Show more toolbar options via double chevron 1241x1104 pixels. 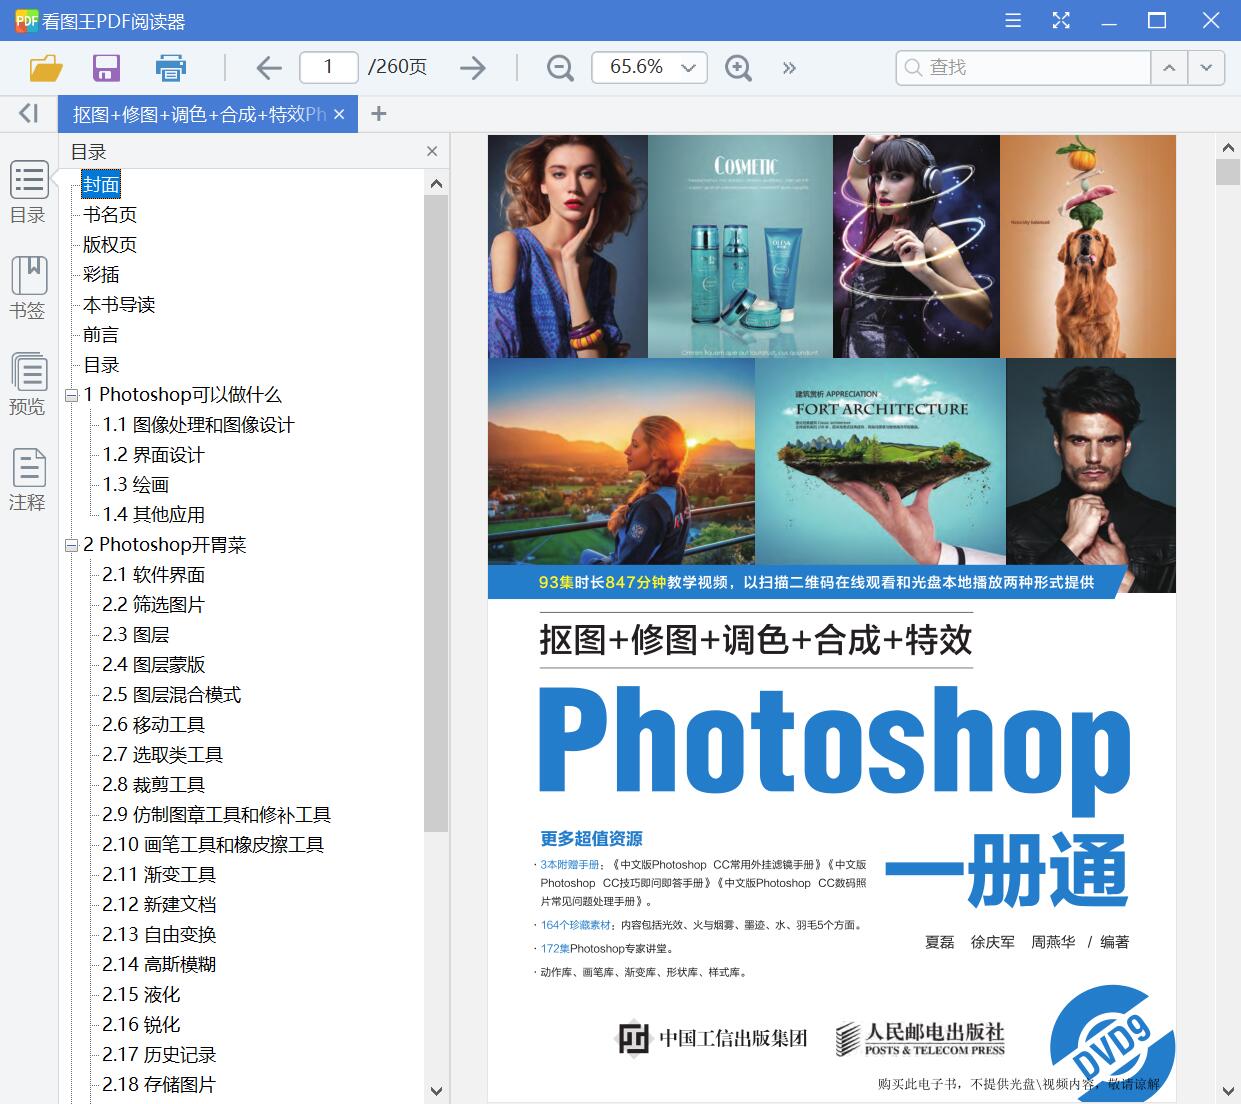point(789,68)
